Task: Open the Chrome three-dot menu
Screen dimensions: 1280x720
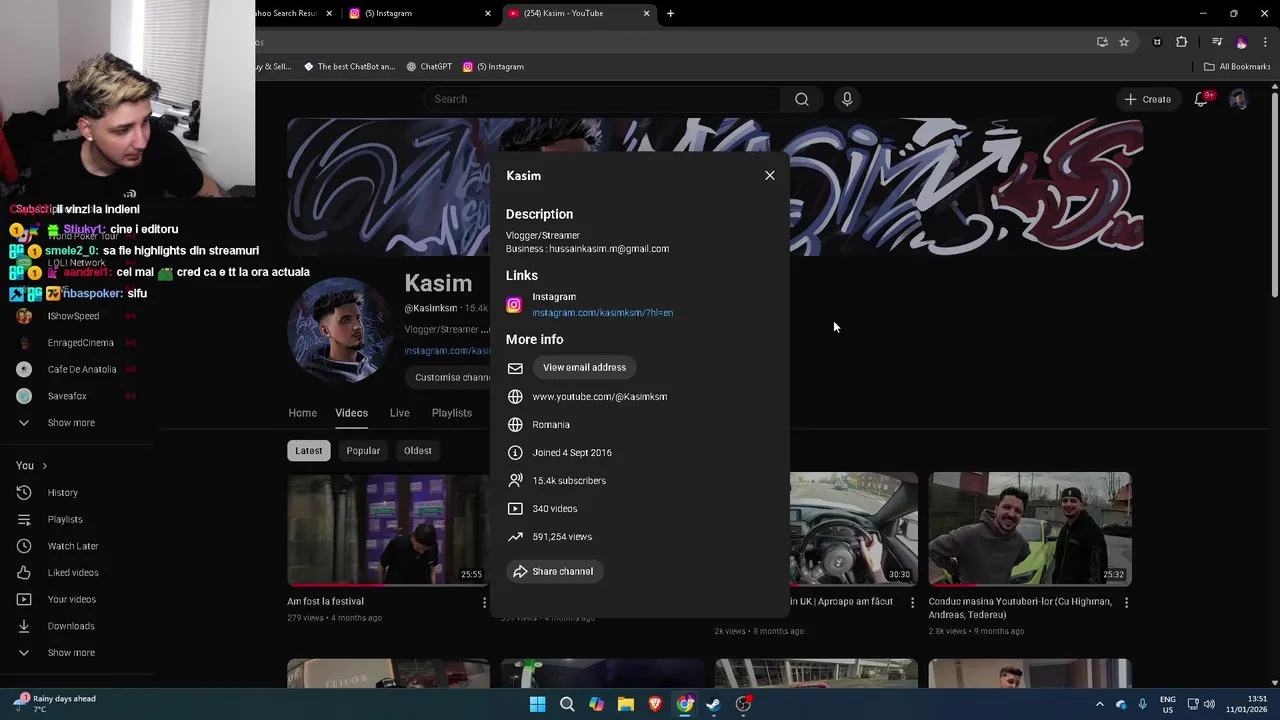Action: tap(1266, 42)
